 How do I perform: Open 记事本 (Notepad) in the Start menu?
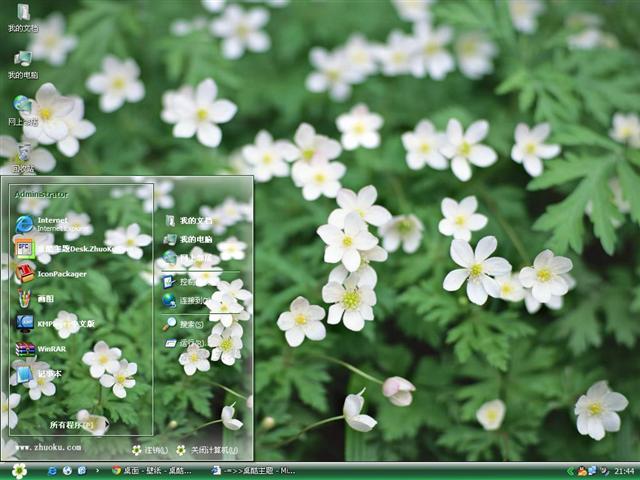(x=39, y=374)
